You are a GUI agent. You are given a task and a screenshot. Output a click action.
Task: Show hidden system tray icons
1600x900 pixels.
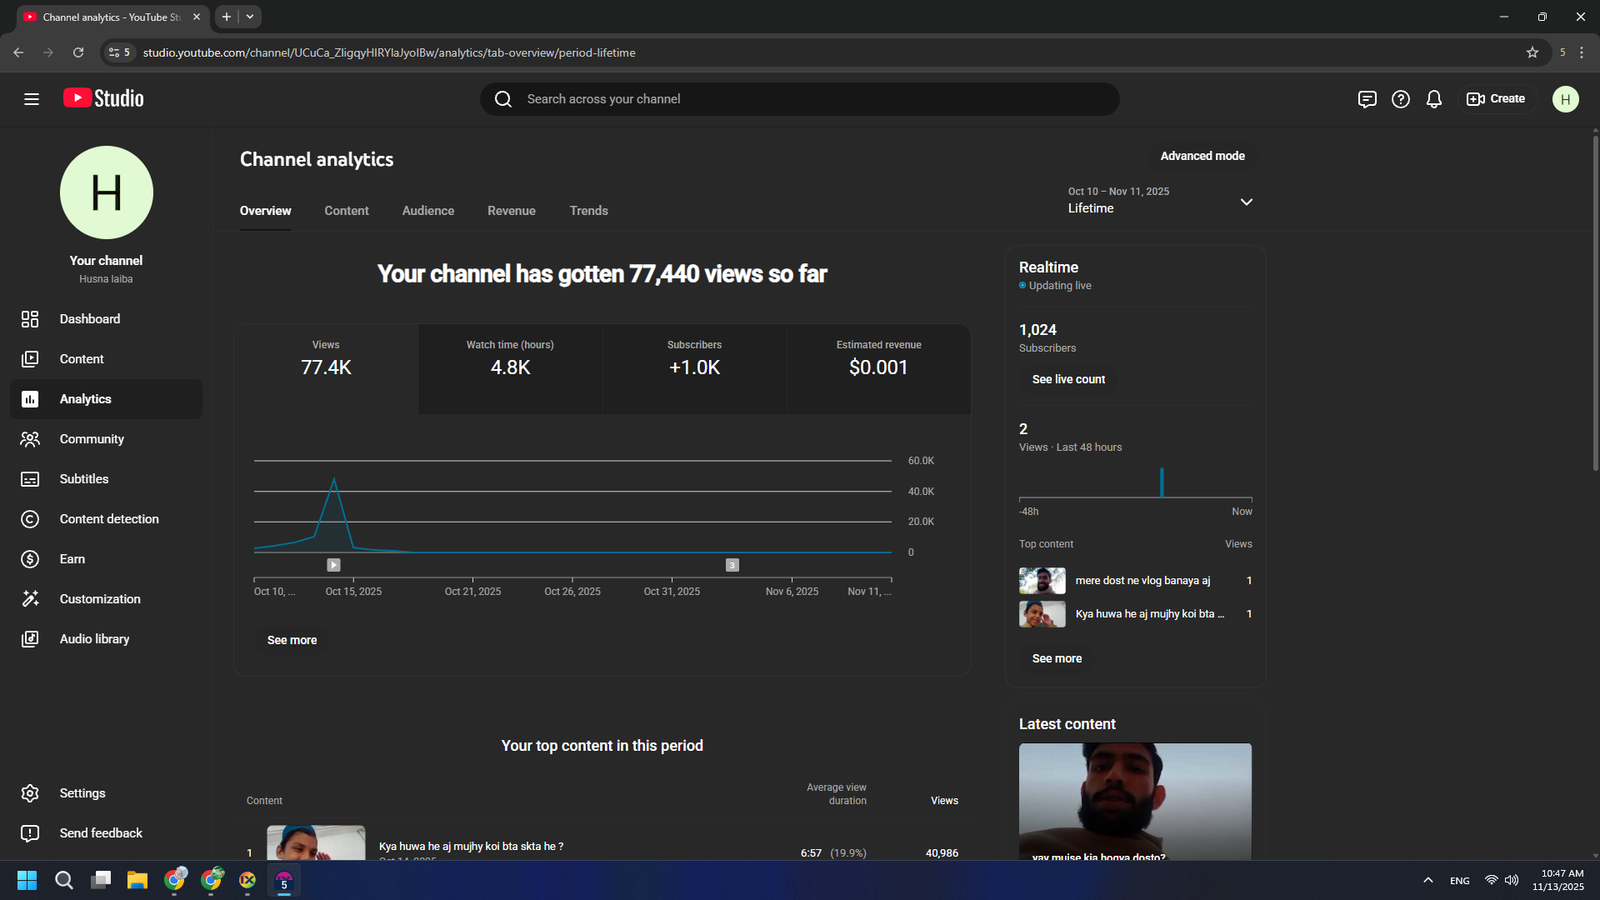(1427, 880)
